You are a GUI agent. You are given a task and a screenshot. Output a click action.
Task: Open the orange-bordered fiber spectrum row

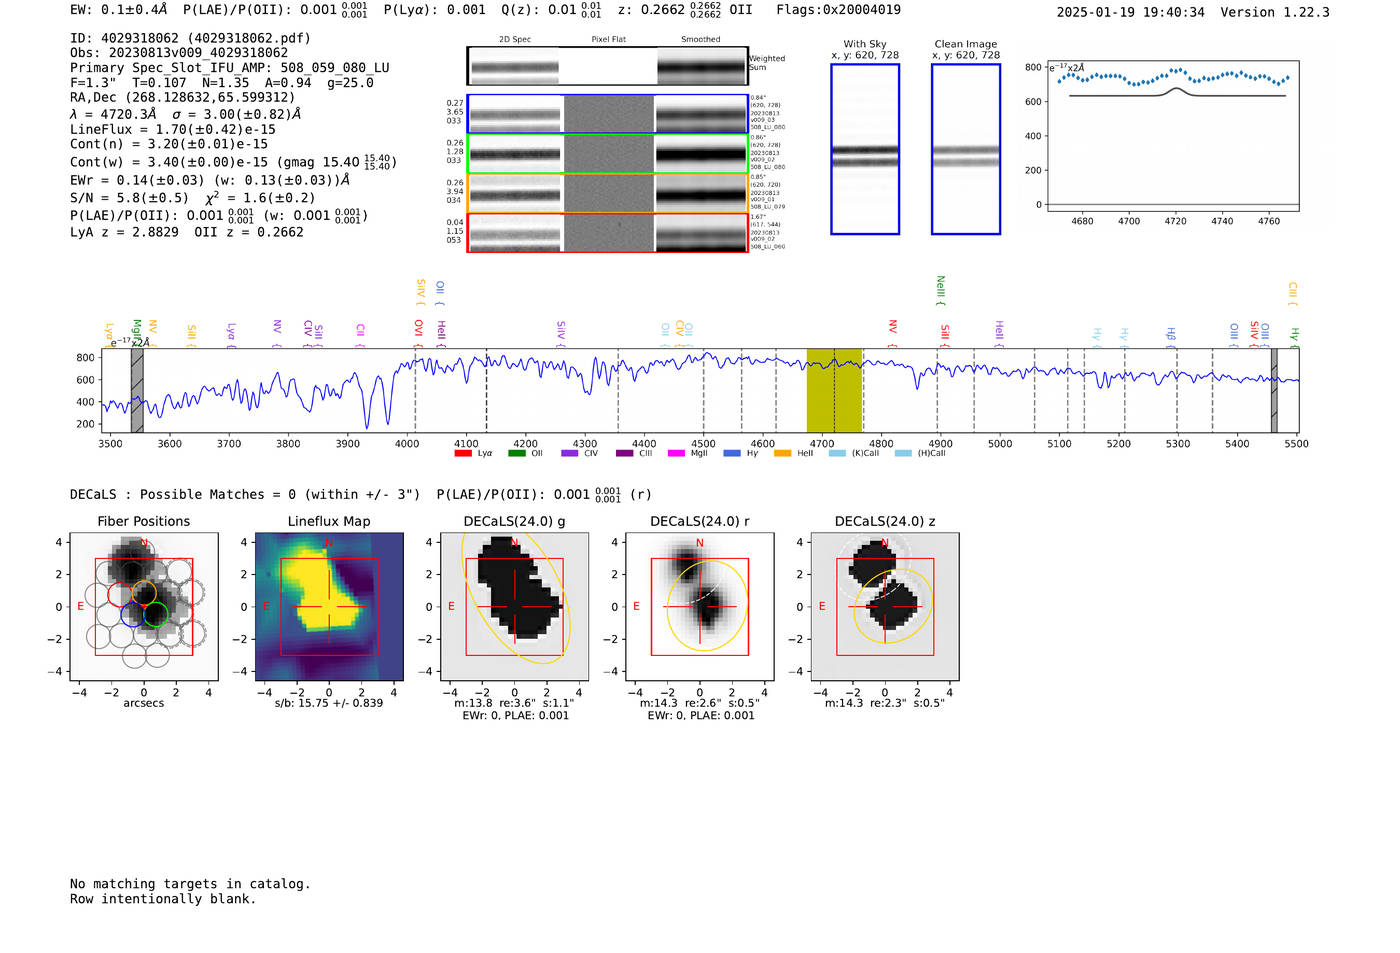[608, 193]
